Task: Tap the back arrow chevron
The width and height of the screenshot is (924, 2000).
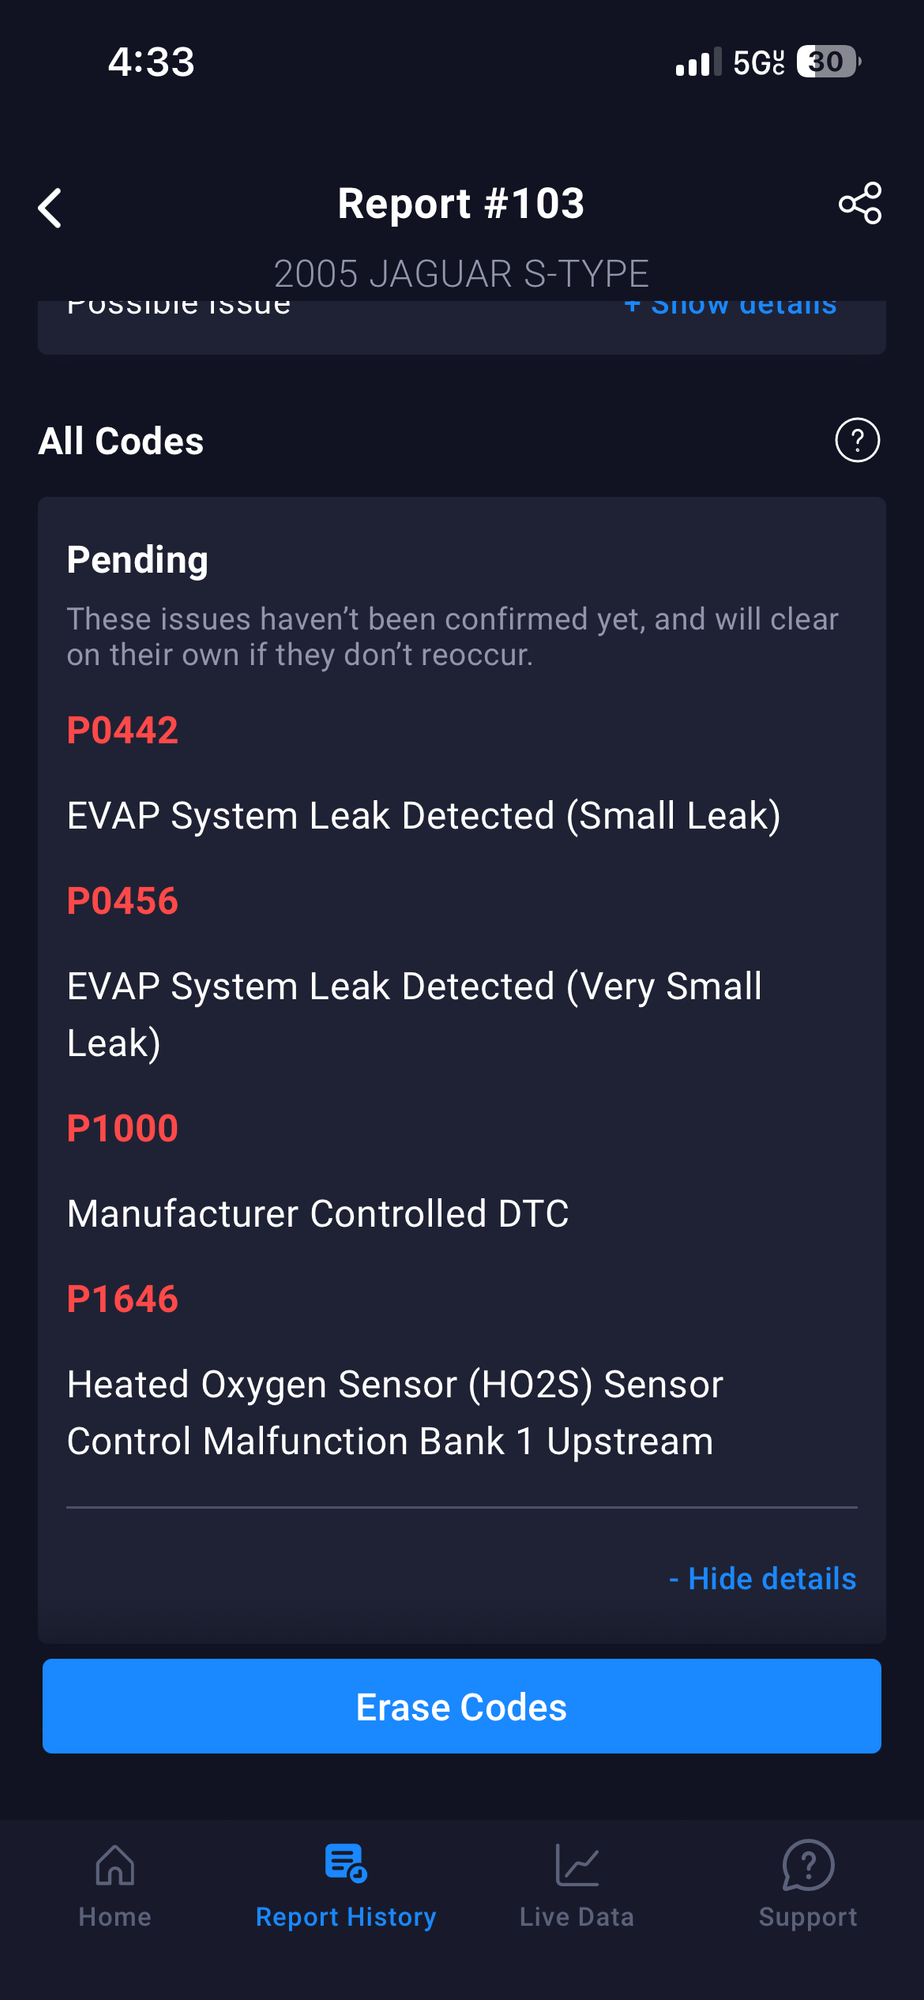Action: pos(50,208)
